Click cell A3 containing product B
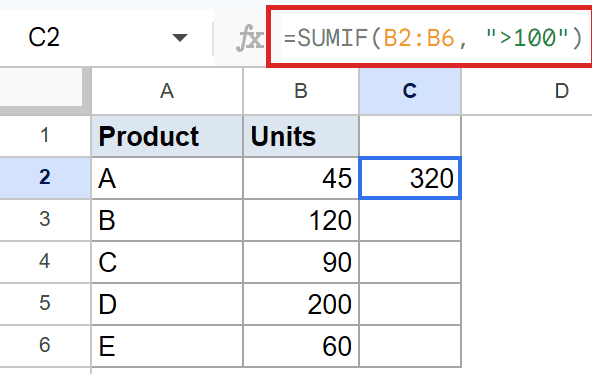The width and height of the screenshot is (592, 374). coord(167,220)
